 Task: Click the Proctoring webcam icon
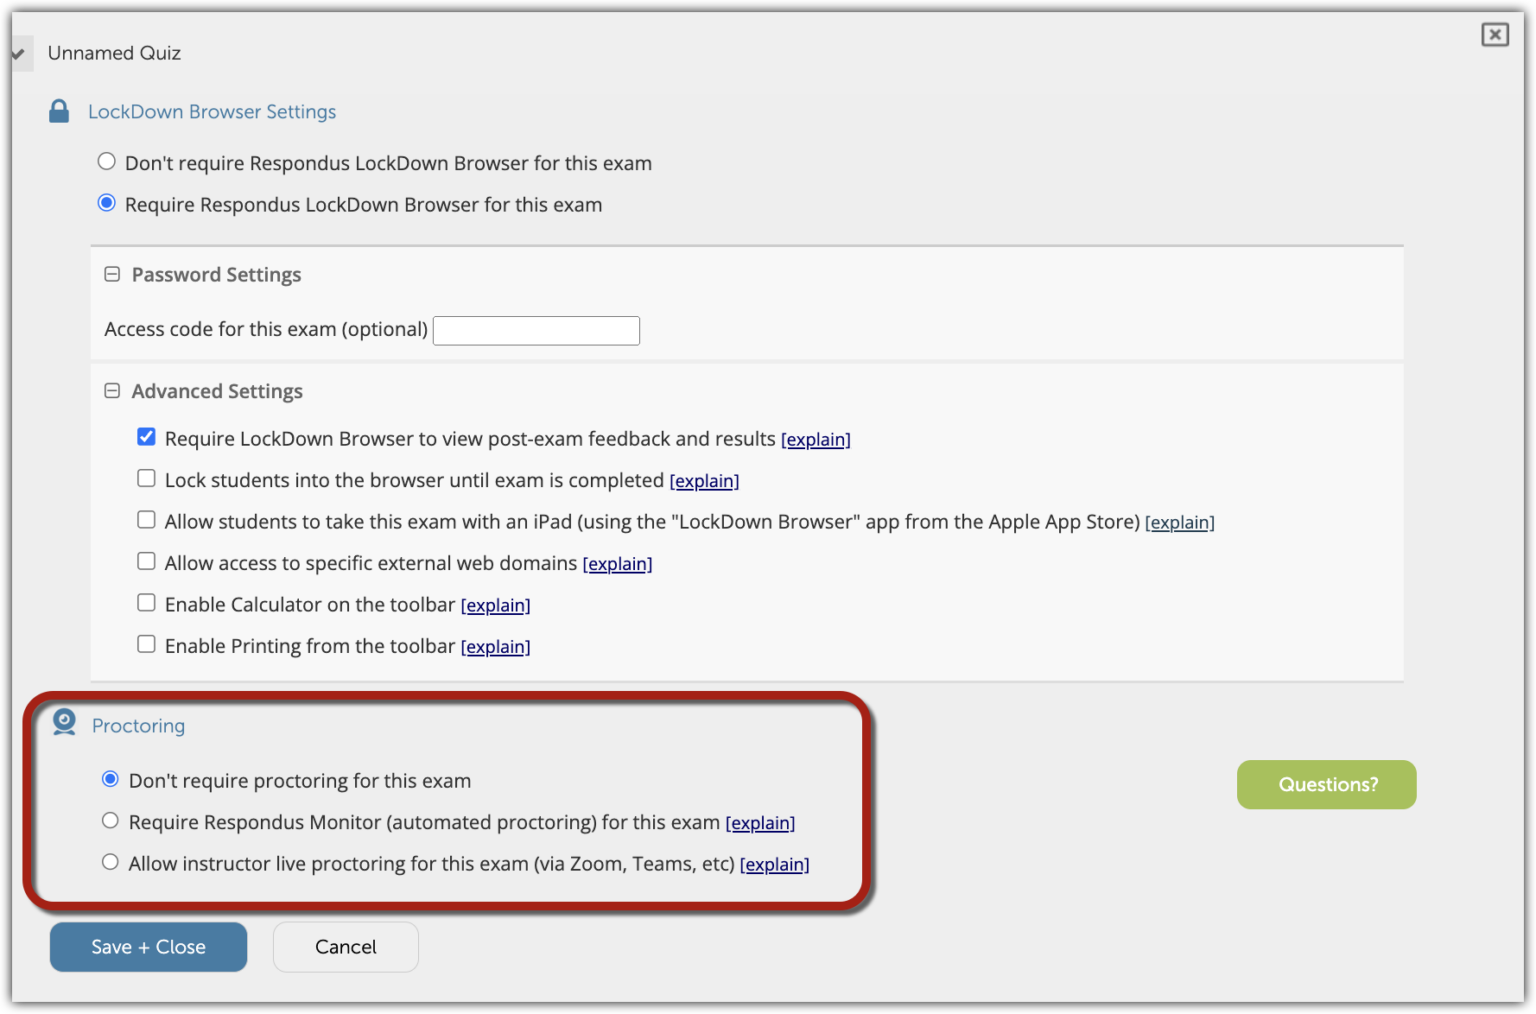[63, 722]
